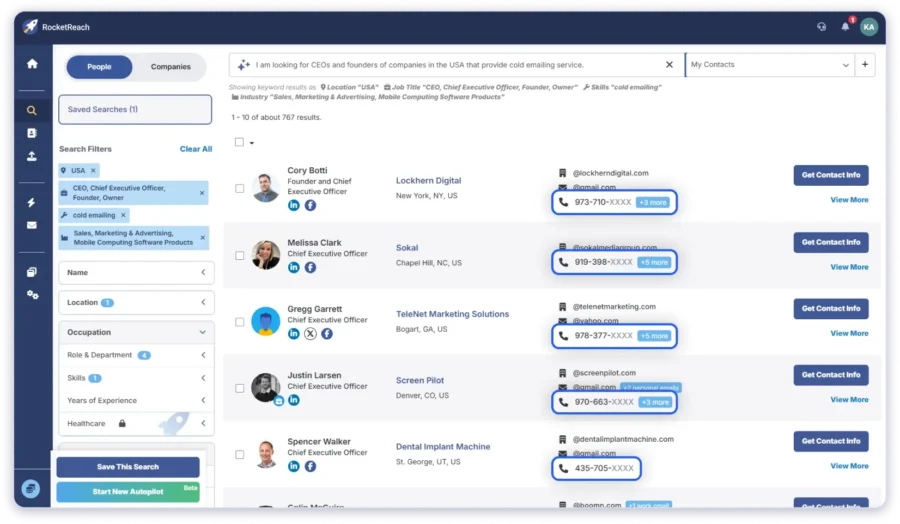Open Melissa Clark's Facebook icon
900x524 pixels.
[310, 267]
